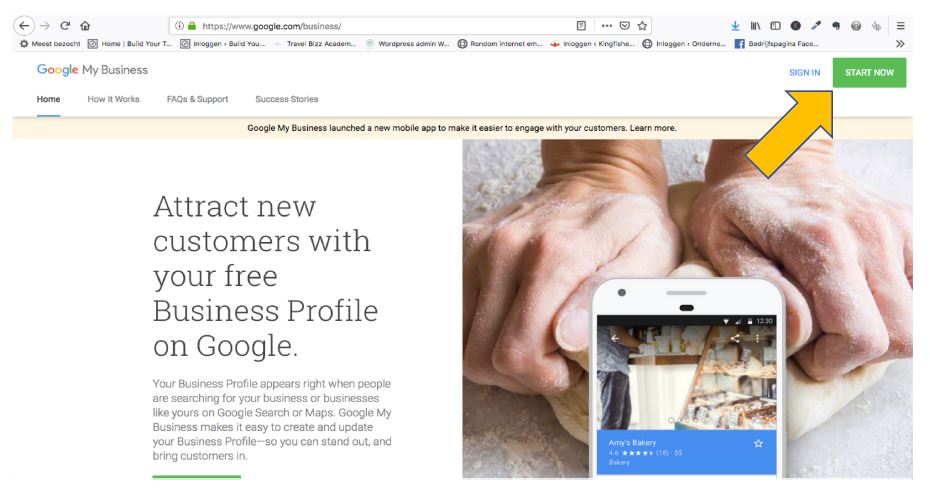Open the Success Stories tab
This screenshot has width=930, height=493.
pos(286,99)
